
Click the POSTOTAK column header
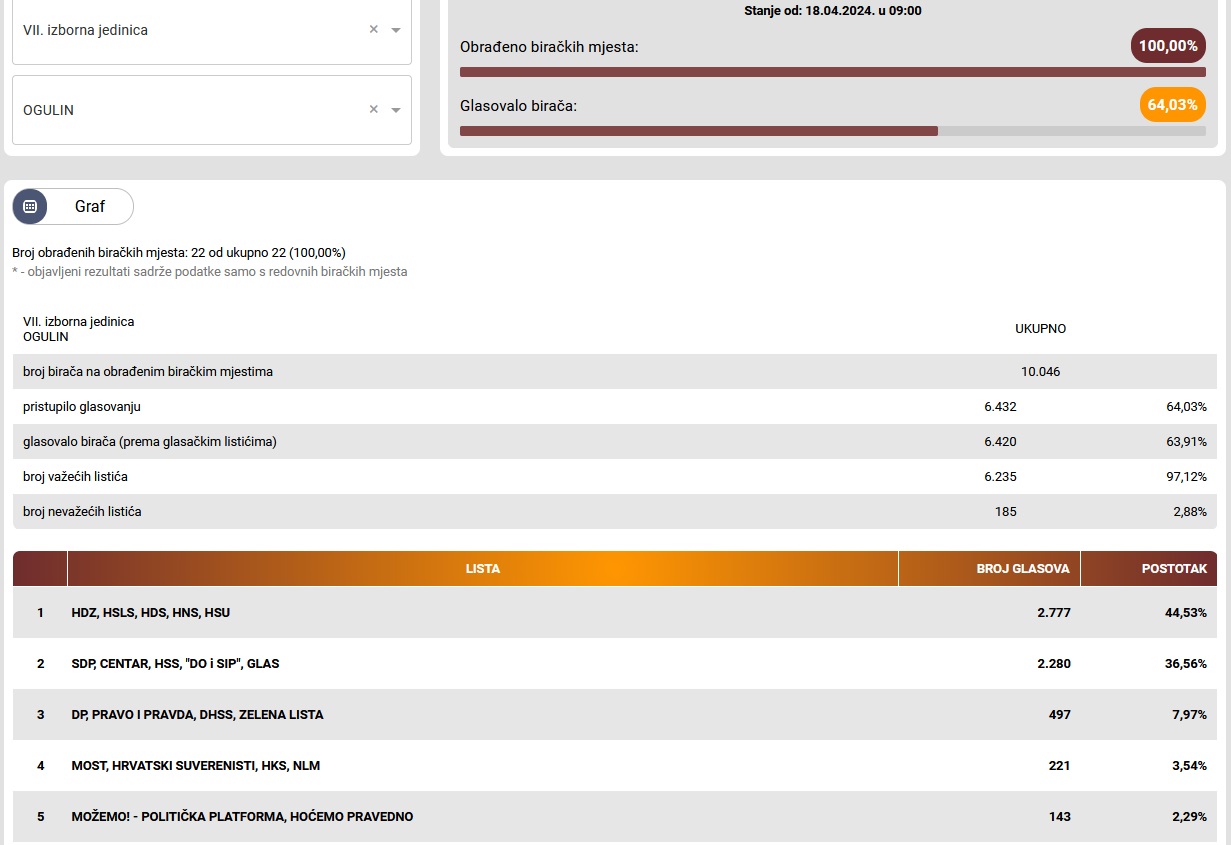coord(1174,568)
